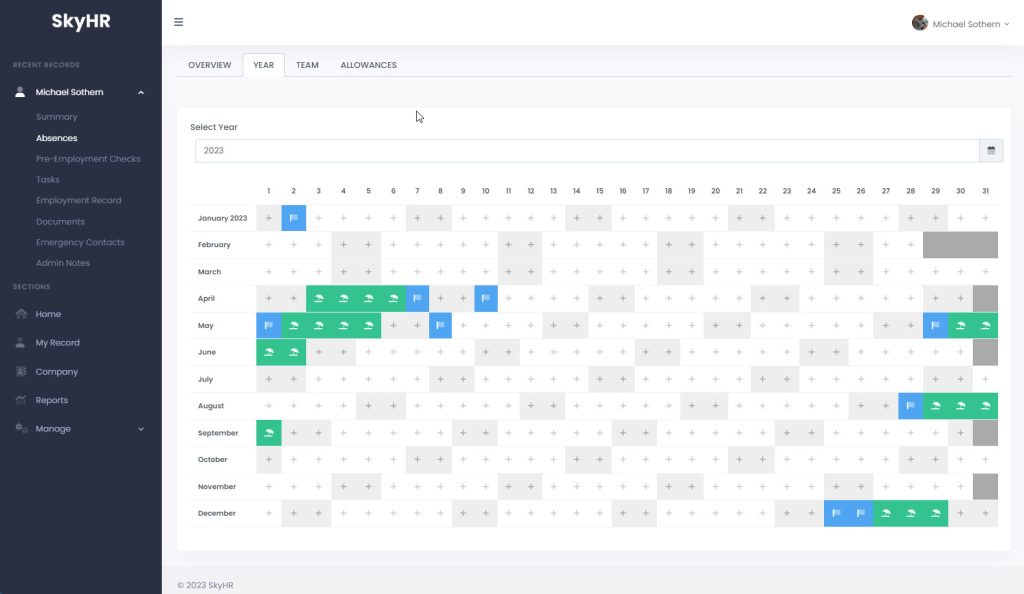Open the calendar picker icon beside year field
1024x594 pixels.
tap(991, 151)
